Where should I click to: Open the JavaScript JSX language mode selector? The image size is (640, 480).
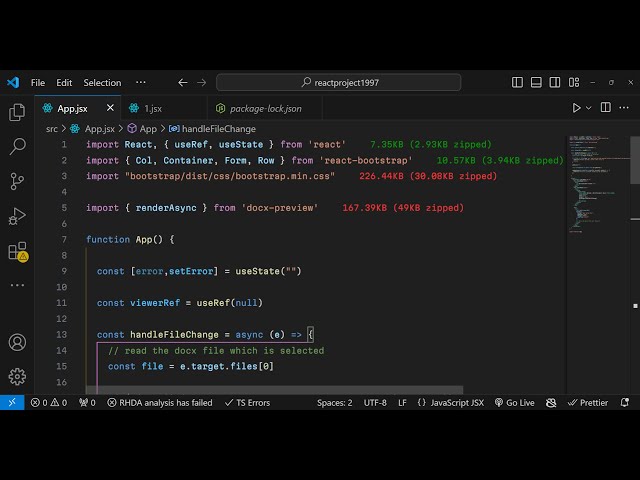click(x=450, y=403)
